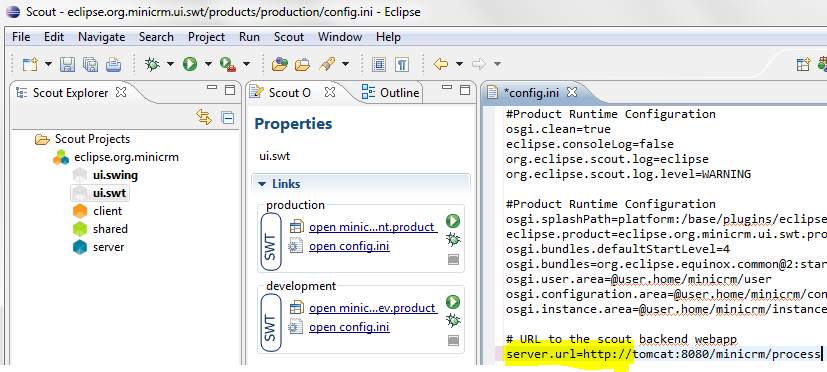The image size is (827, 372).
Task: Minimize the Scout Explorer panel
Action: (x=212, y=88)
